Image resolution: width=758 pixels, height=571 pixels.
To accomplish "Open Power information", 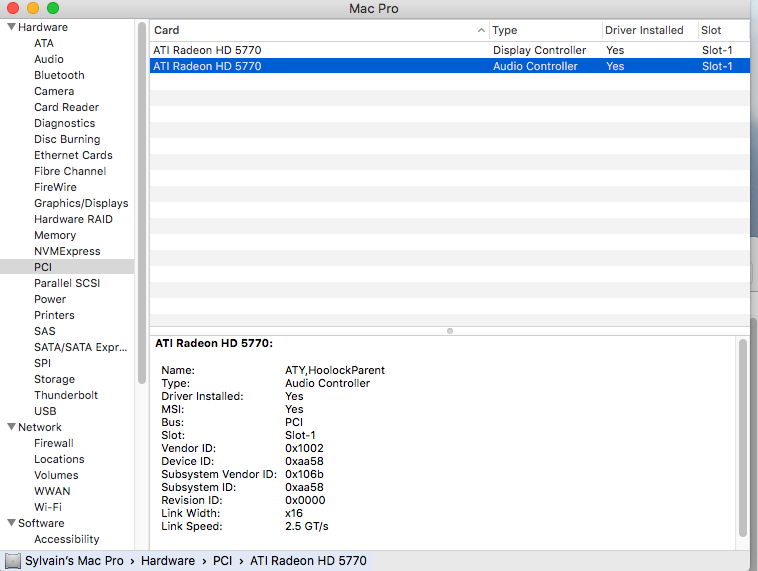I will pyautogui.click(x=50, y=299).
